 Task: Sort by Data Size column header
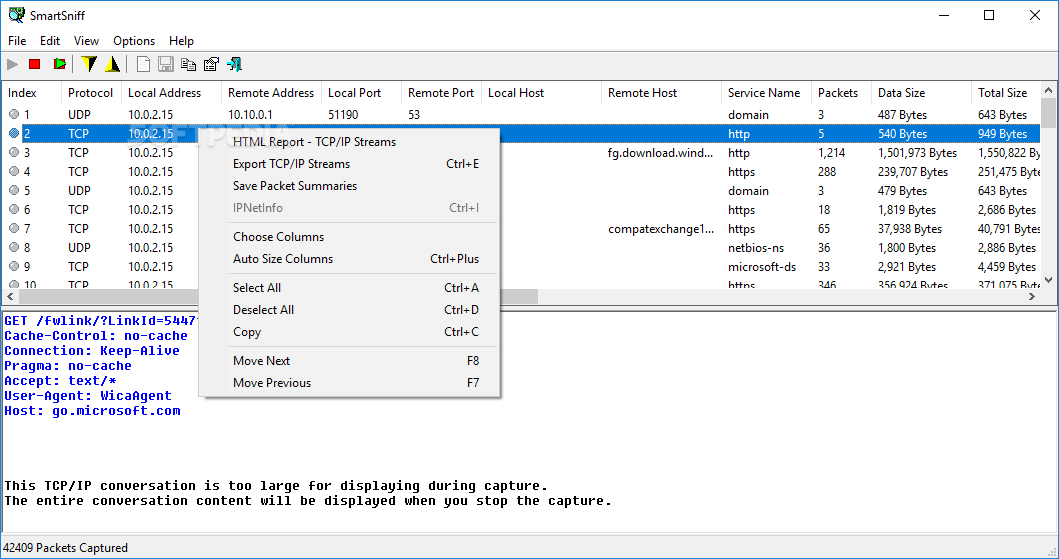click(x=922, y=93)
